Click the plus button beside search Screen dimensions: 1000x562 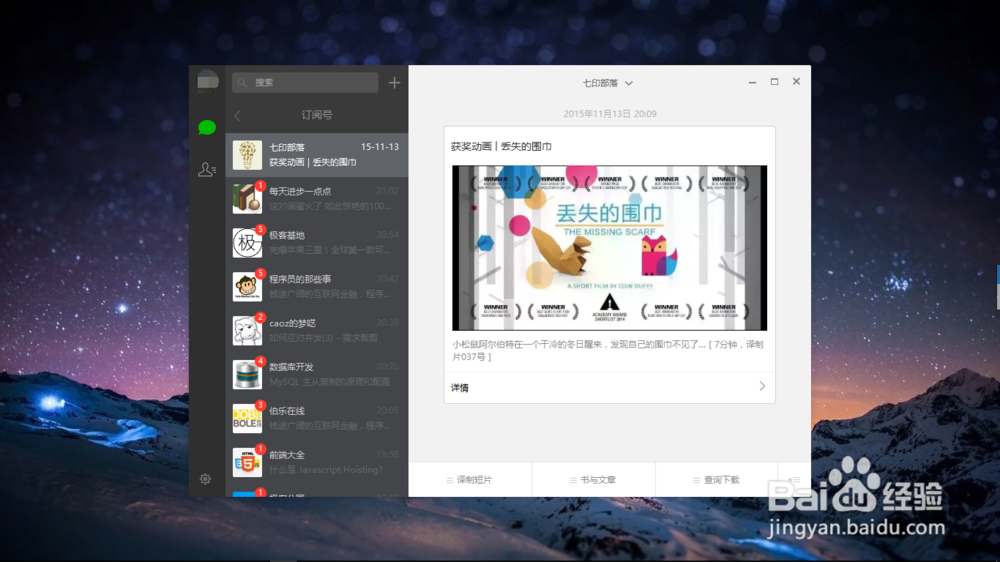(x=394, y=82)
